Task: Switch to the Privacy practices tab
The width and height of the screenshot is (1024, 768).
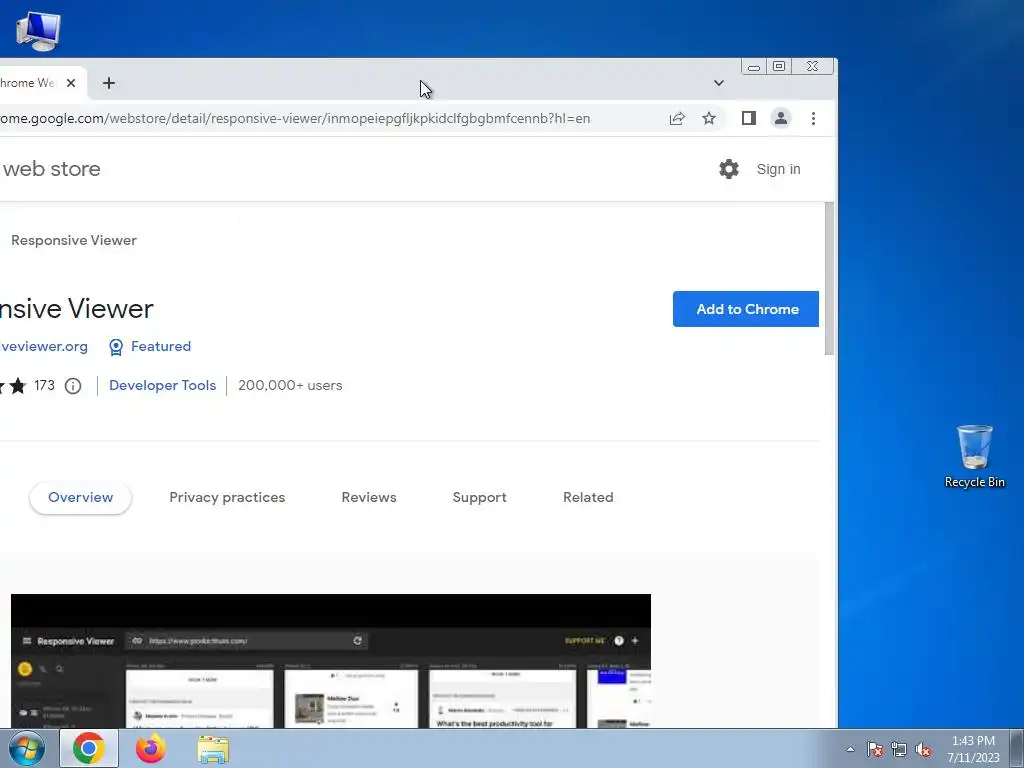Action: 227,498
